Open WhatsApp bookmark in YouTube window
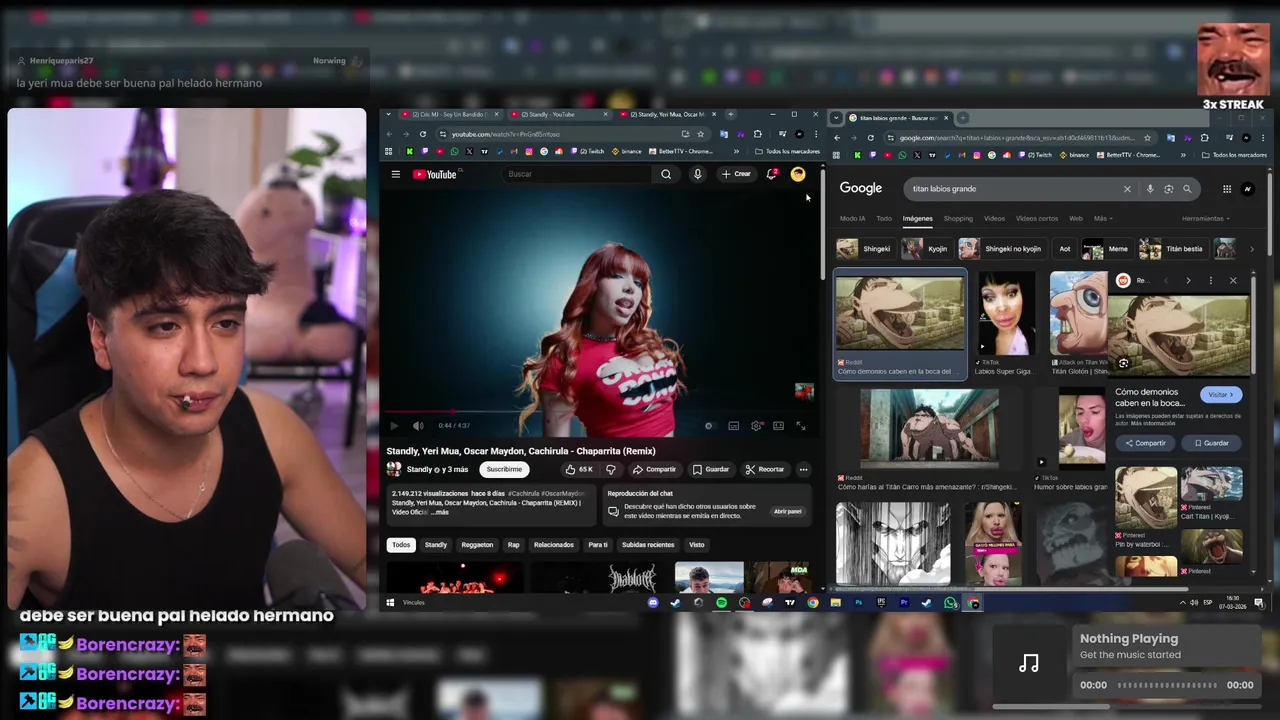 454,152
